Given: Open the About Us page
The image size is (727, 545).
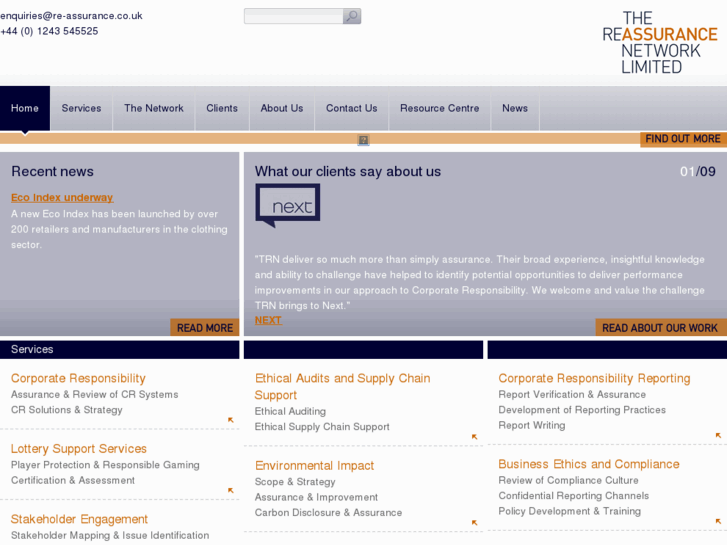Looking at the screenshot, I should coord(282,108).
